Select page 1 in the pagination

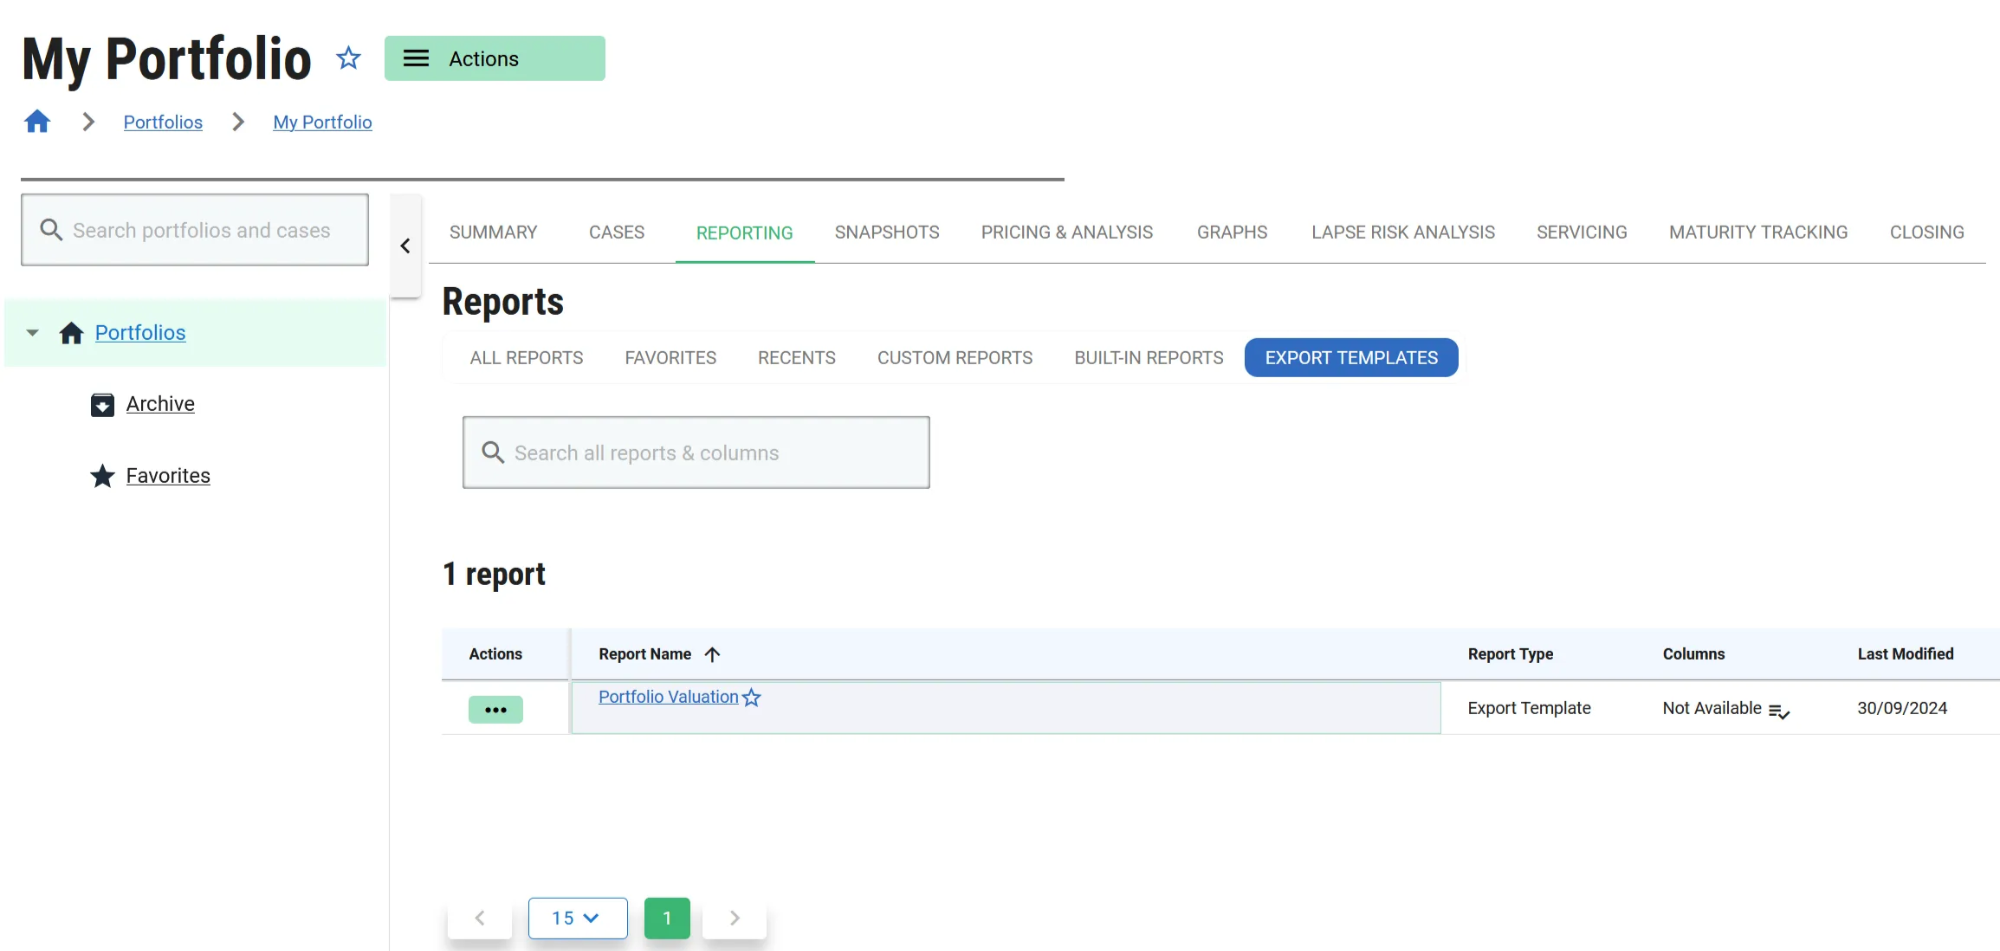tap(667, 918)
